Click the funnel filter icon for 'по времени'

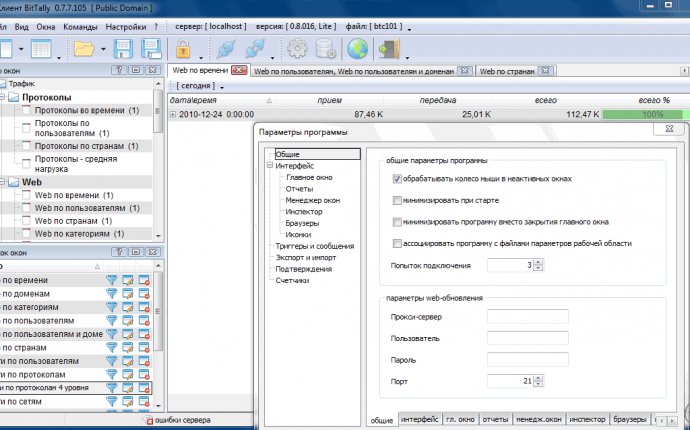coord(112,280)
